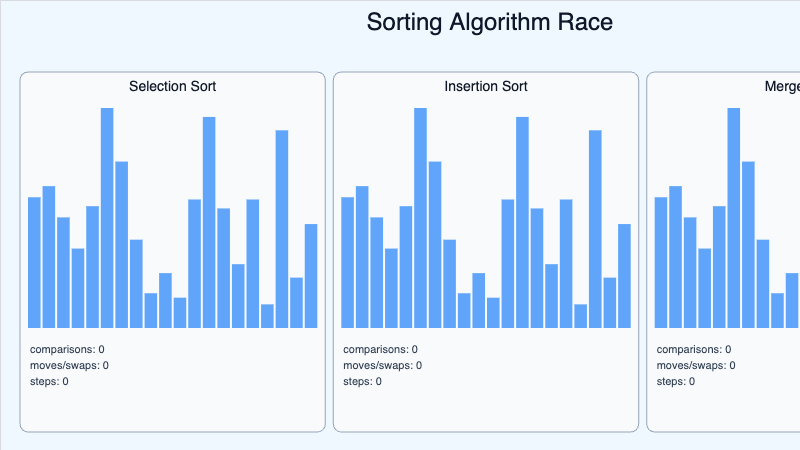Click the shortest bar in Selection Sort chart

pos(267,316)
